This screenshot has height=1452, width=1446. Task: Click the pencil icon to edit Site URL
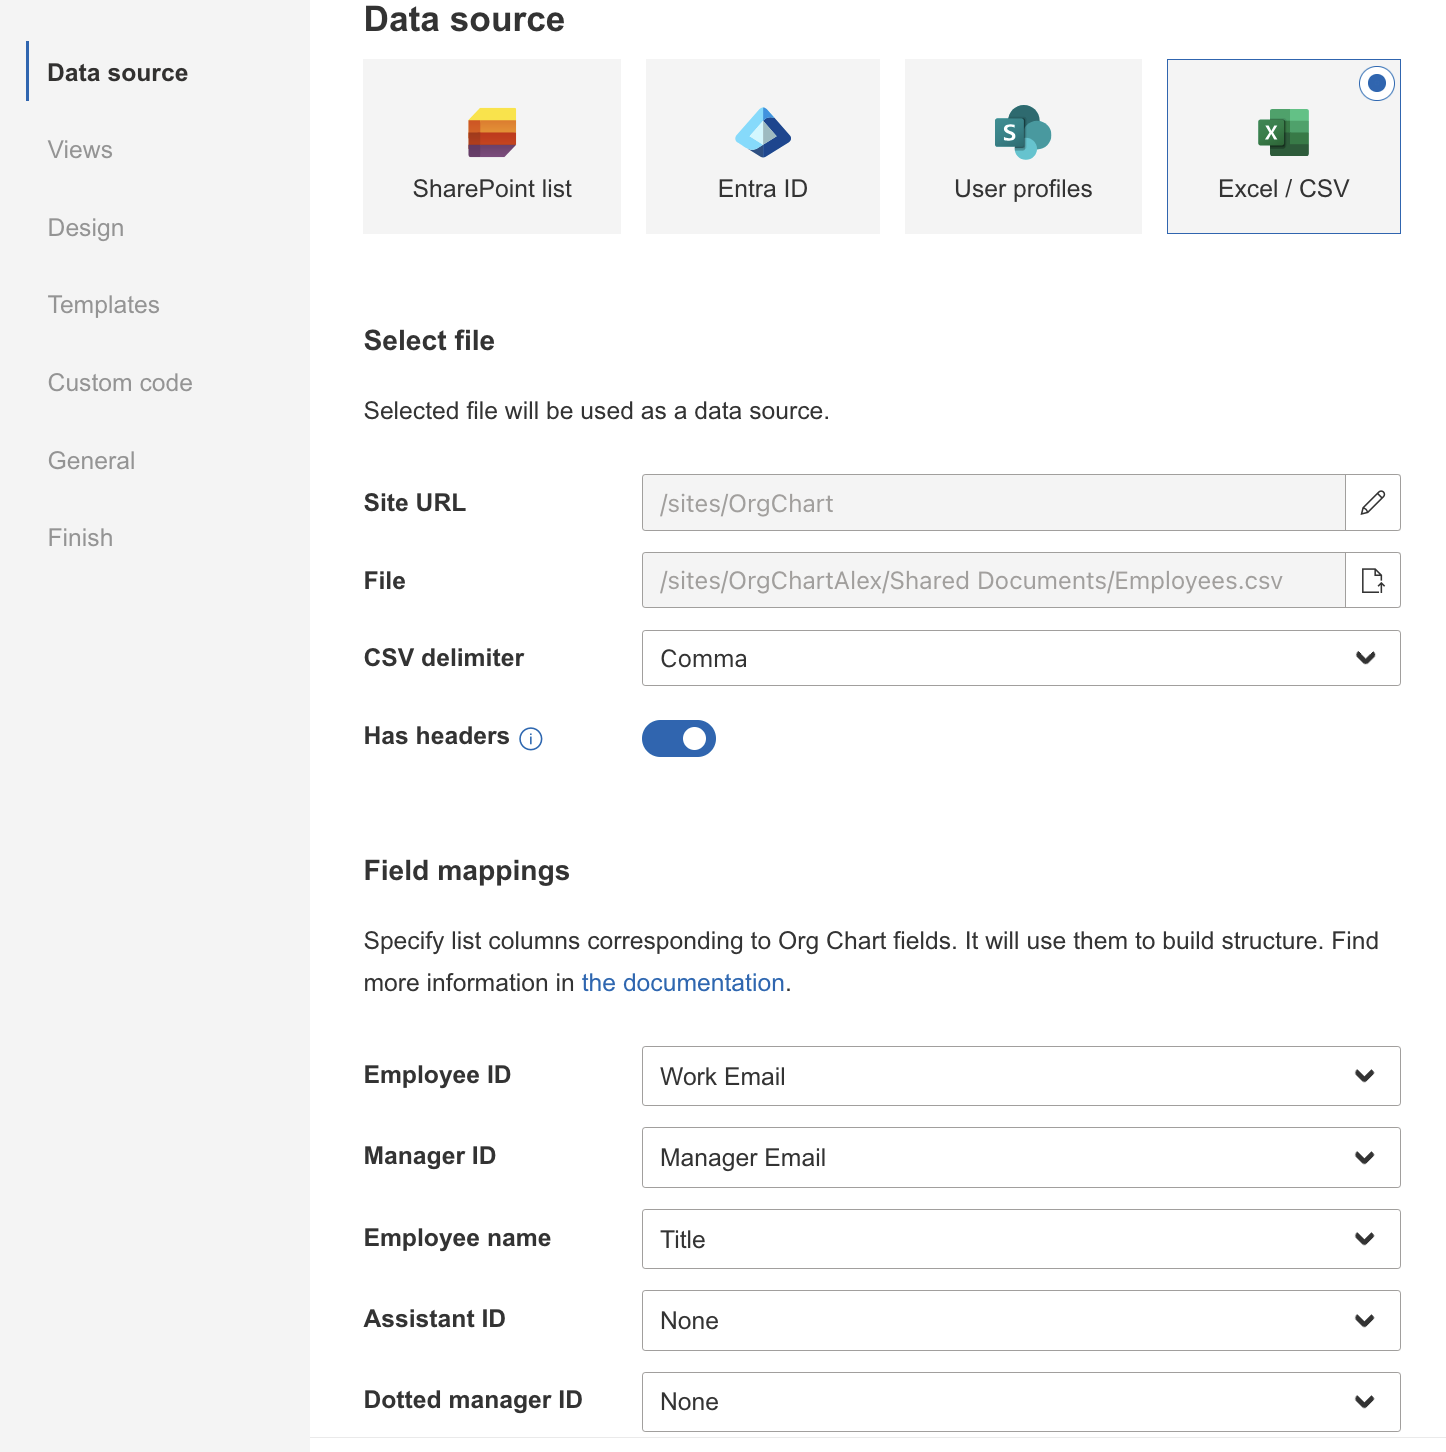pos(1372,503)
